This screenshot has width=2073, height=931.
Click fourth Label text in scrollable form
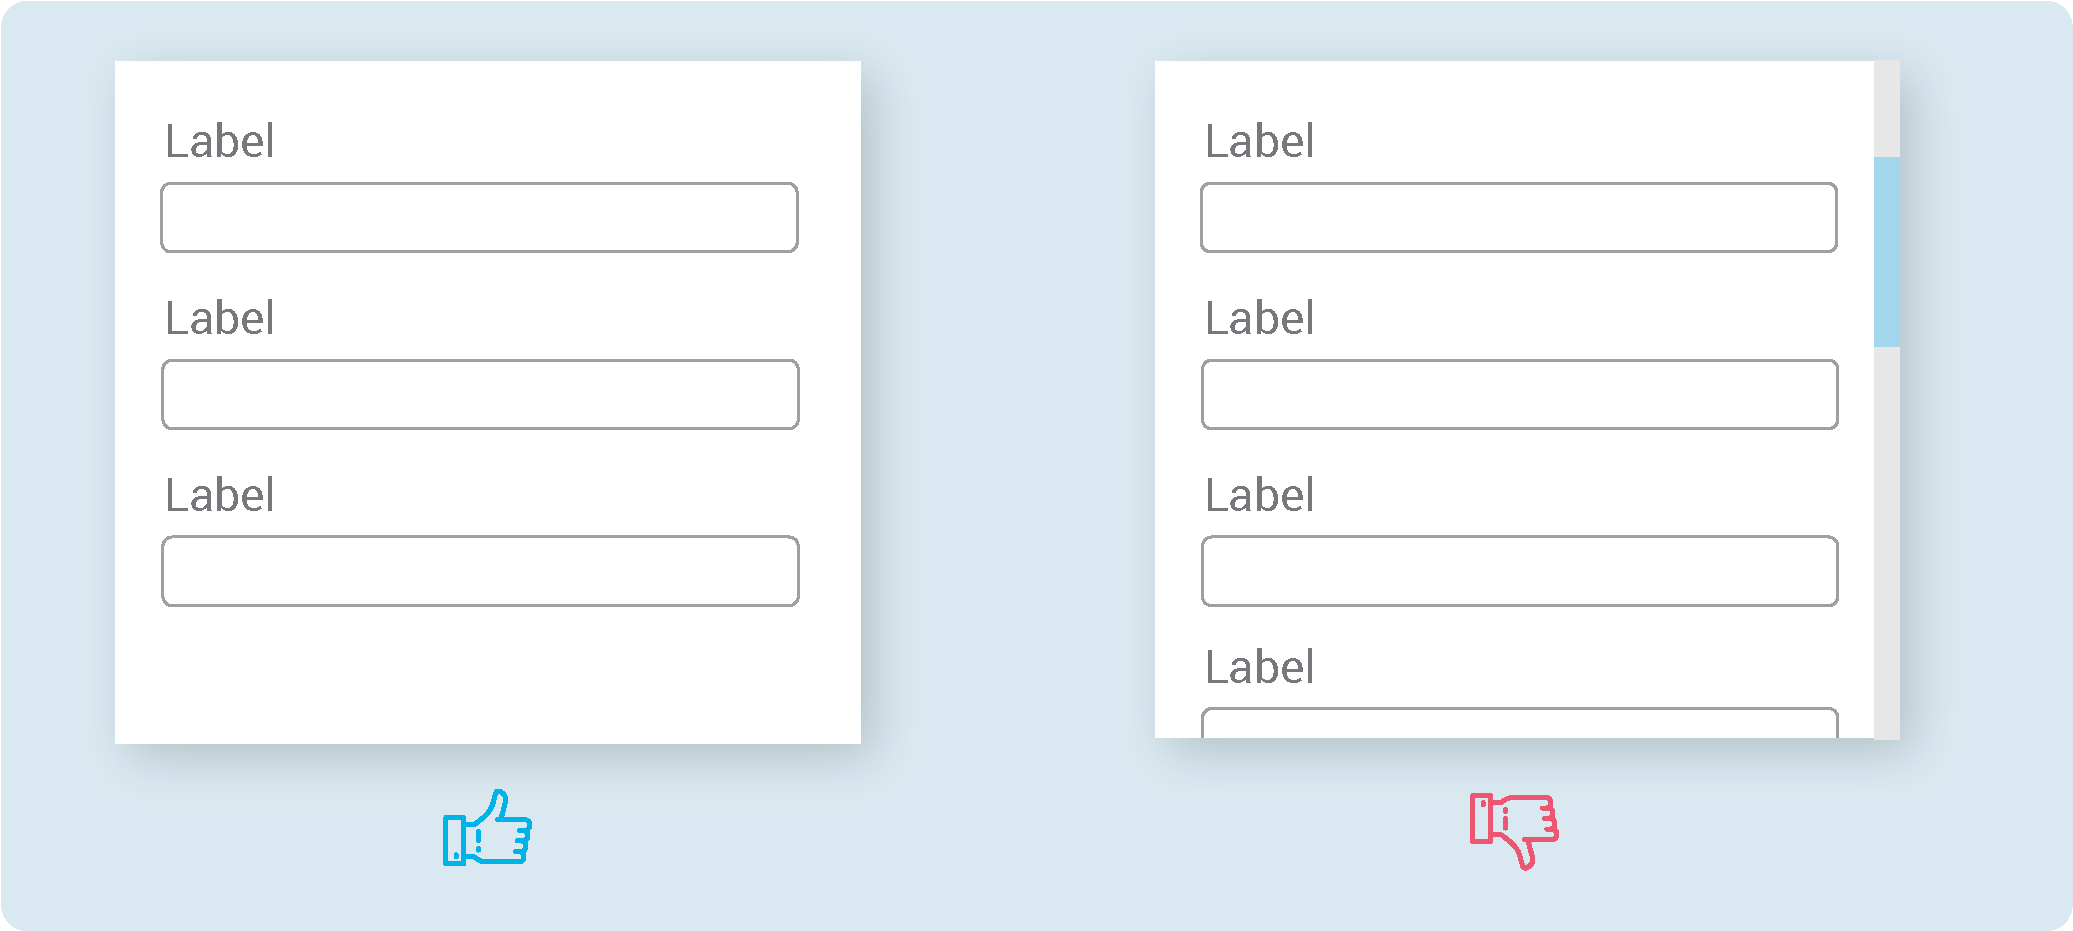point(1259,667)
